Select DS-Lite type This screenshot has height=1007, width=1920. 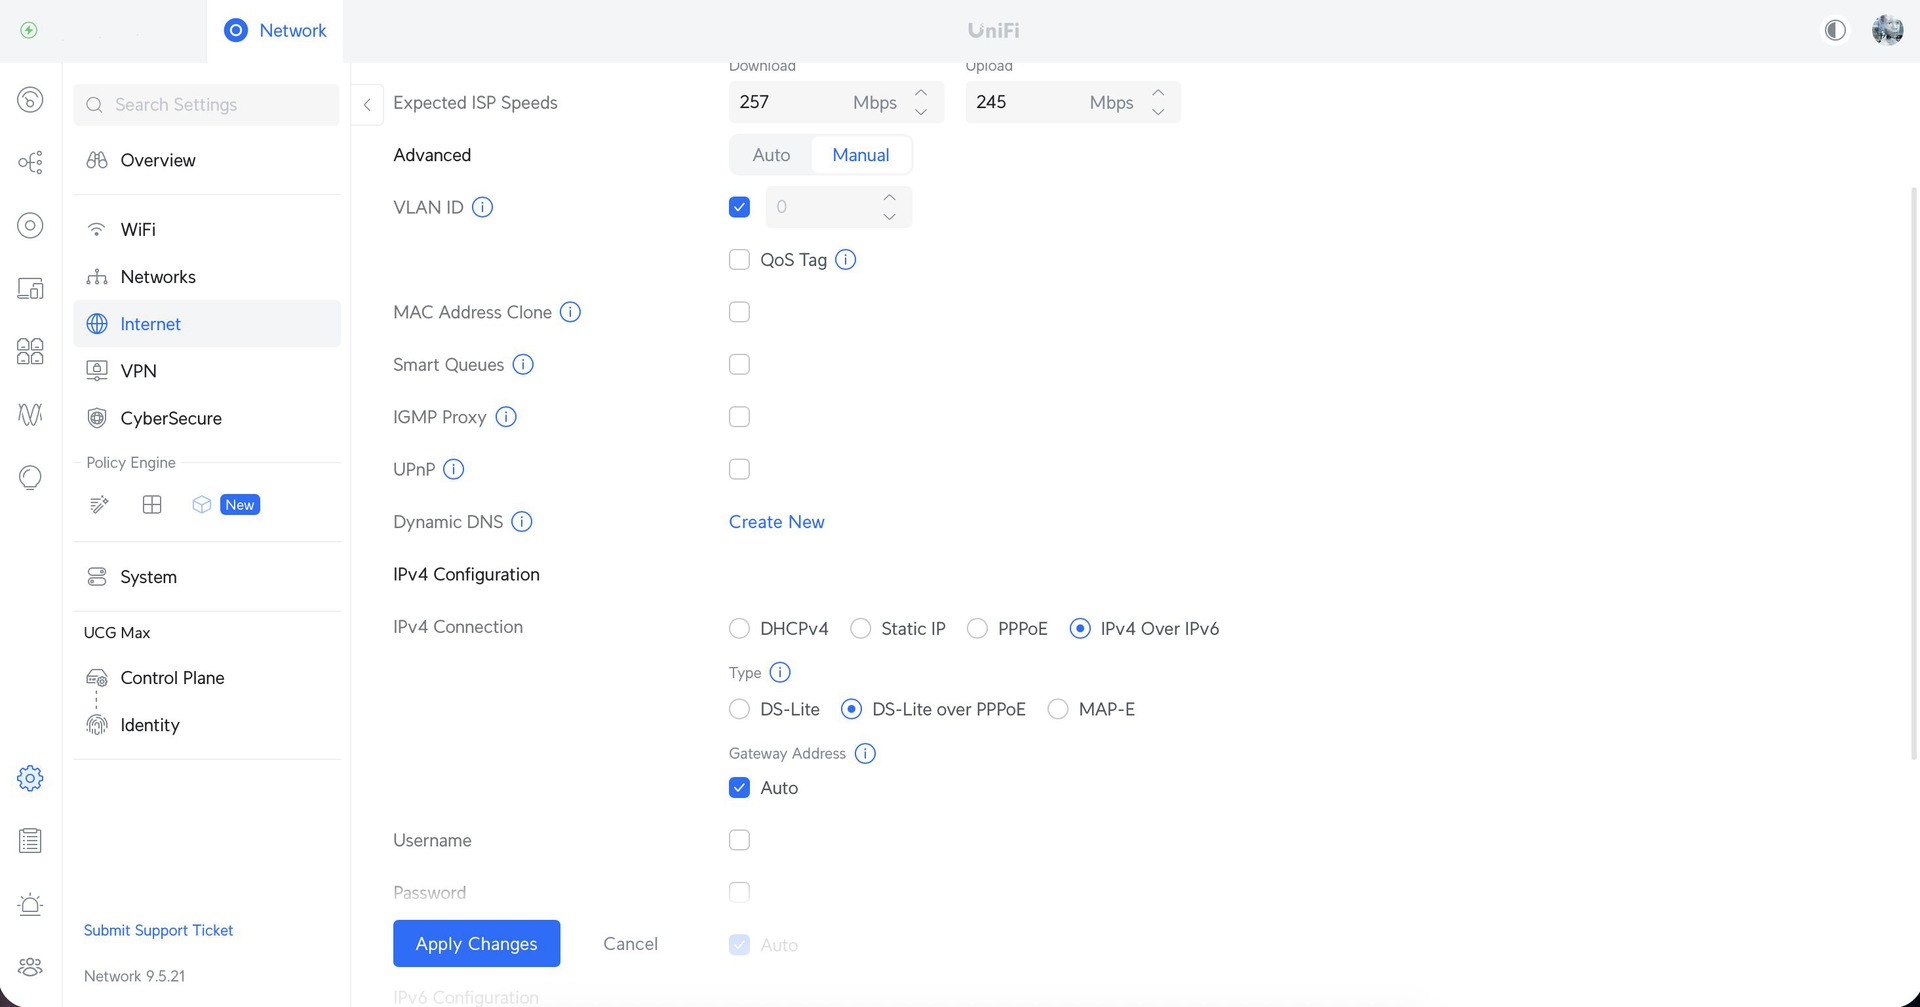point(739,709)
